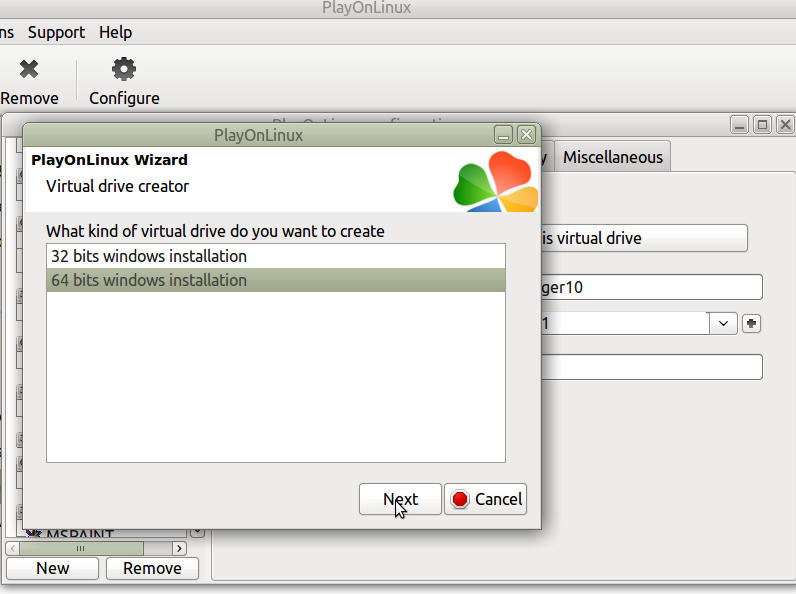Click the PlayOnLinux clover logo
796x594 pixels.
[x=496, y=182]
